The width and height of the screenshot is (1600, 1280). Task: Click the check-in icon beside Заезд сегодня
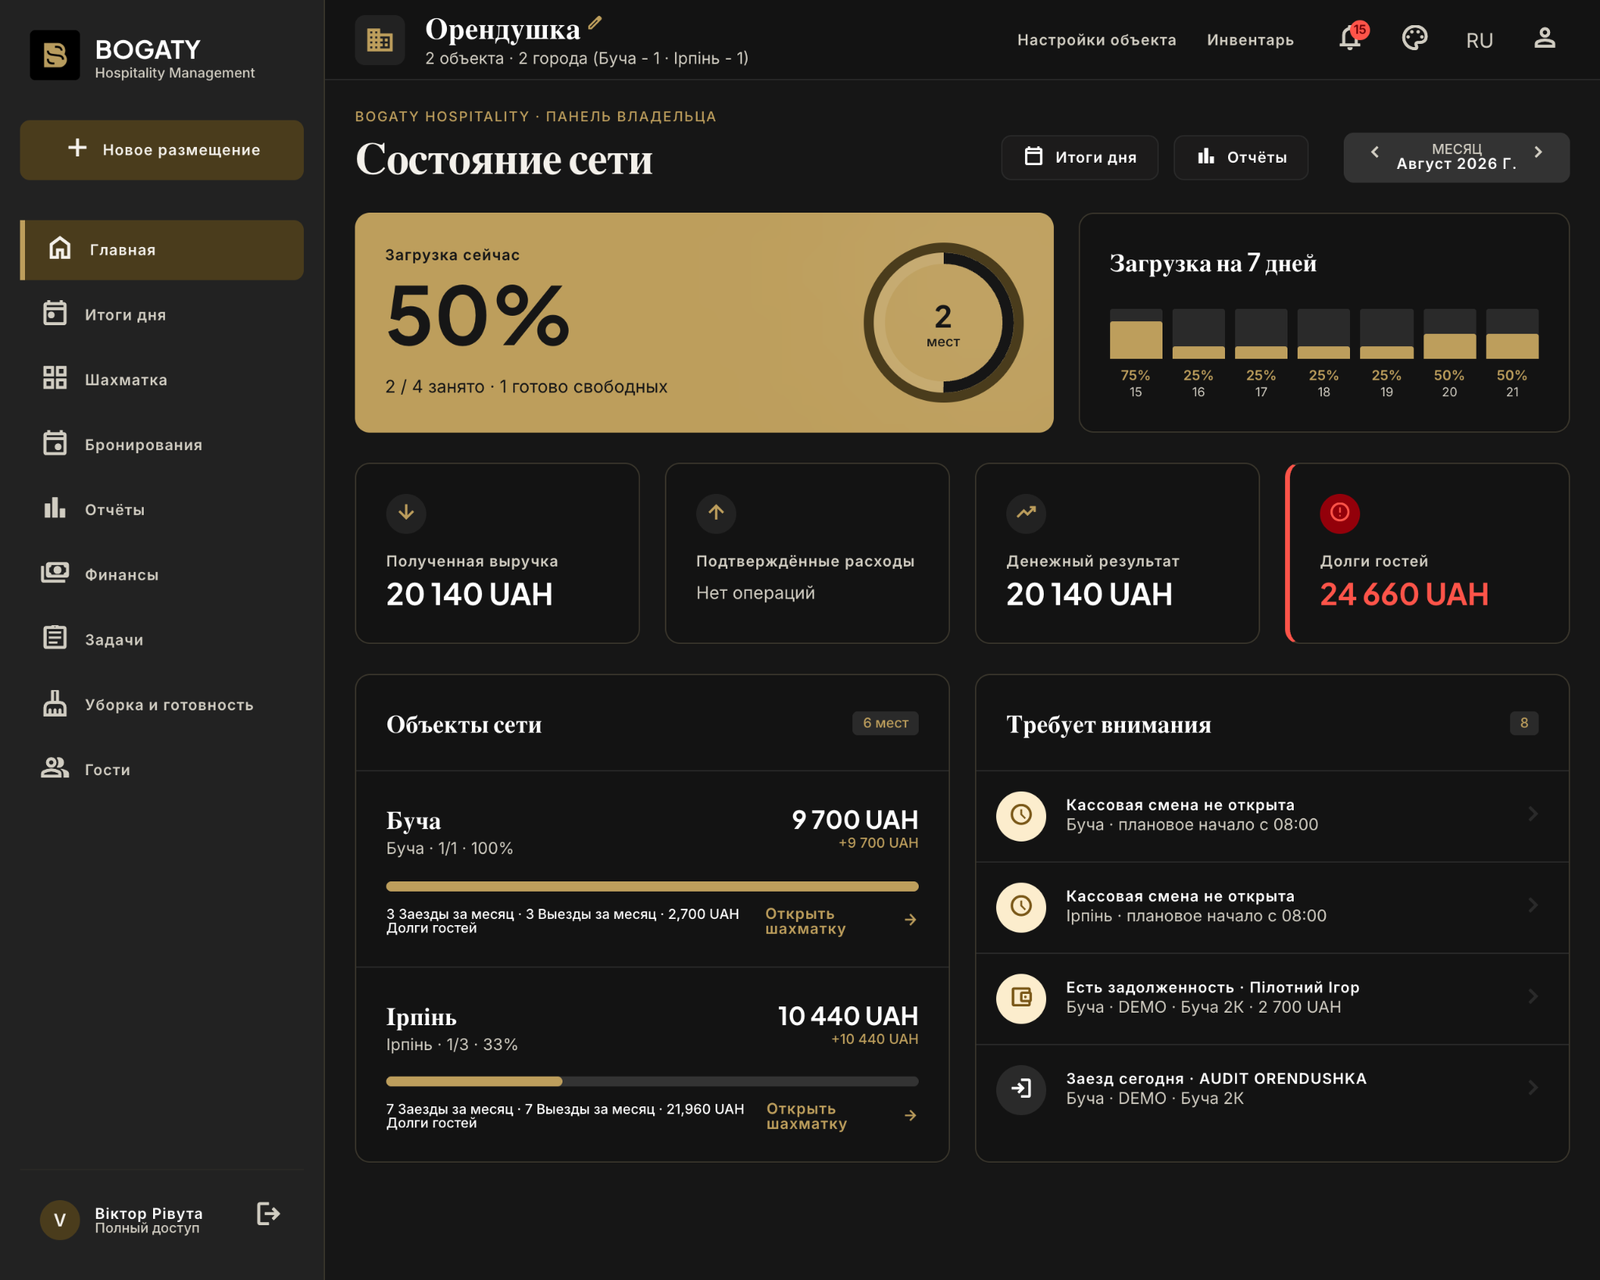coord(1021,1088)
